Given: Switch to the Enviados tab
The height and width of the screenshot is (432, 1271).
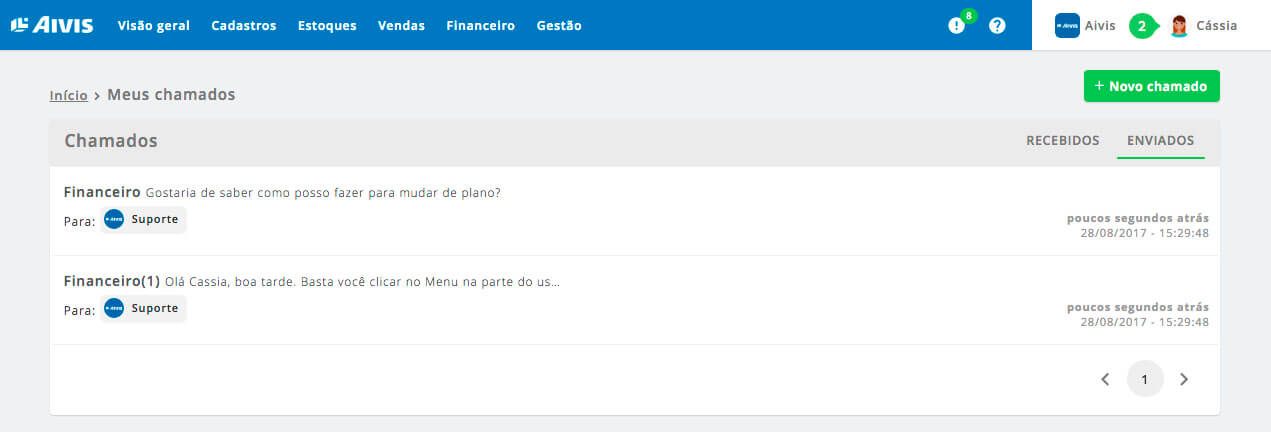Looking at the screenshot, I should point(1160,141).
